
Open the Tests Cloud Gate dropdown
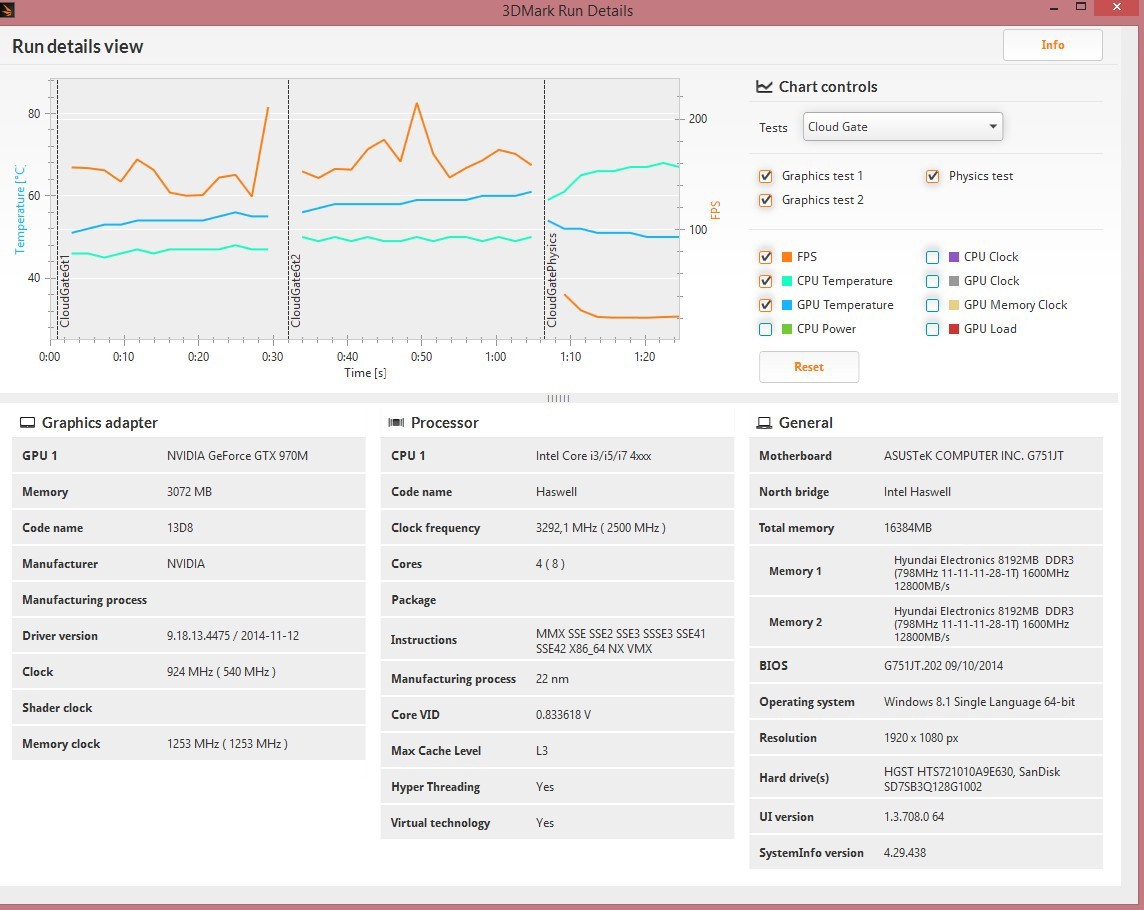[x=903, y=126]
